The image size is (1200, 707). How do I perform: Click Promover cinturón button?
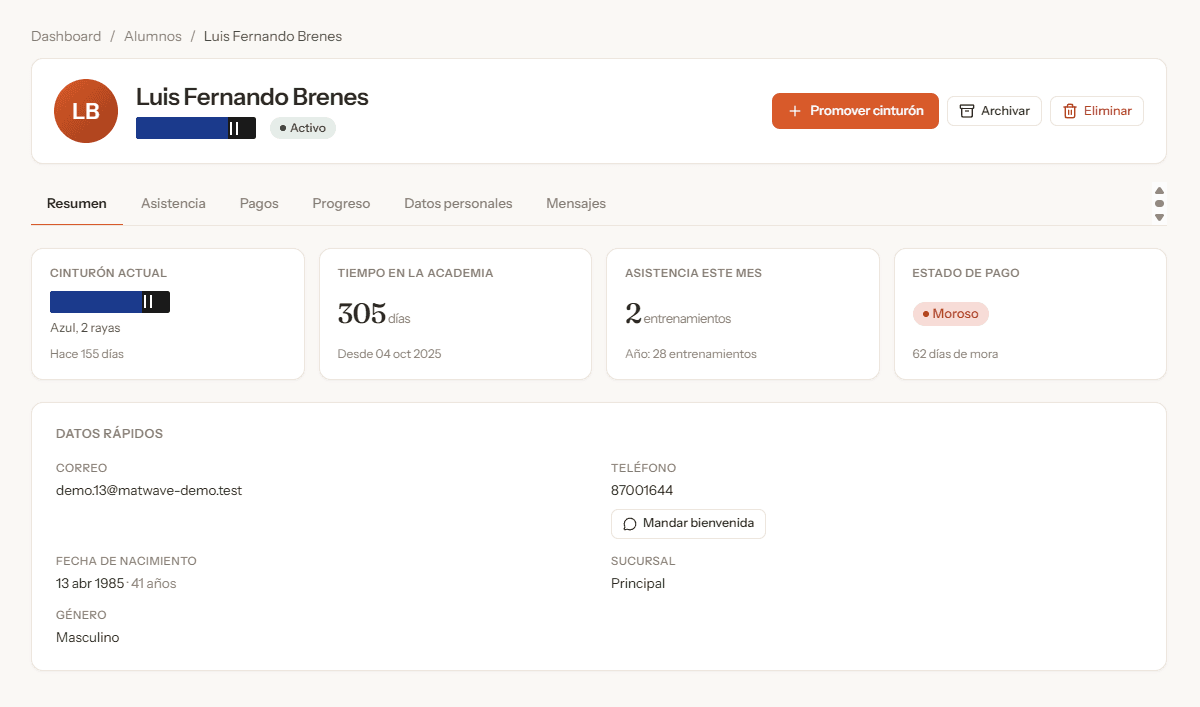point(855,111)
